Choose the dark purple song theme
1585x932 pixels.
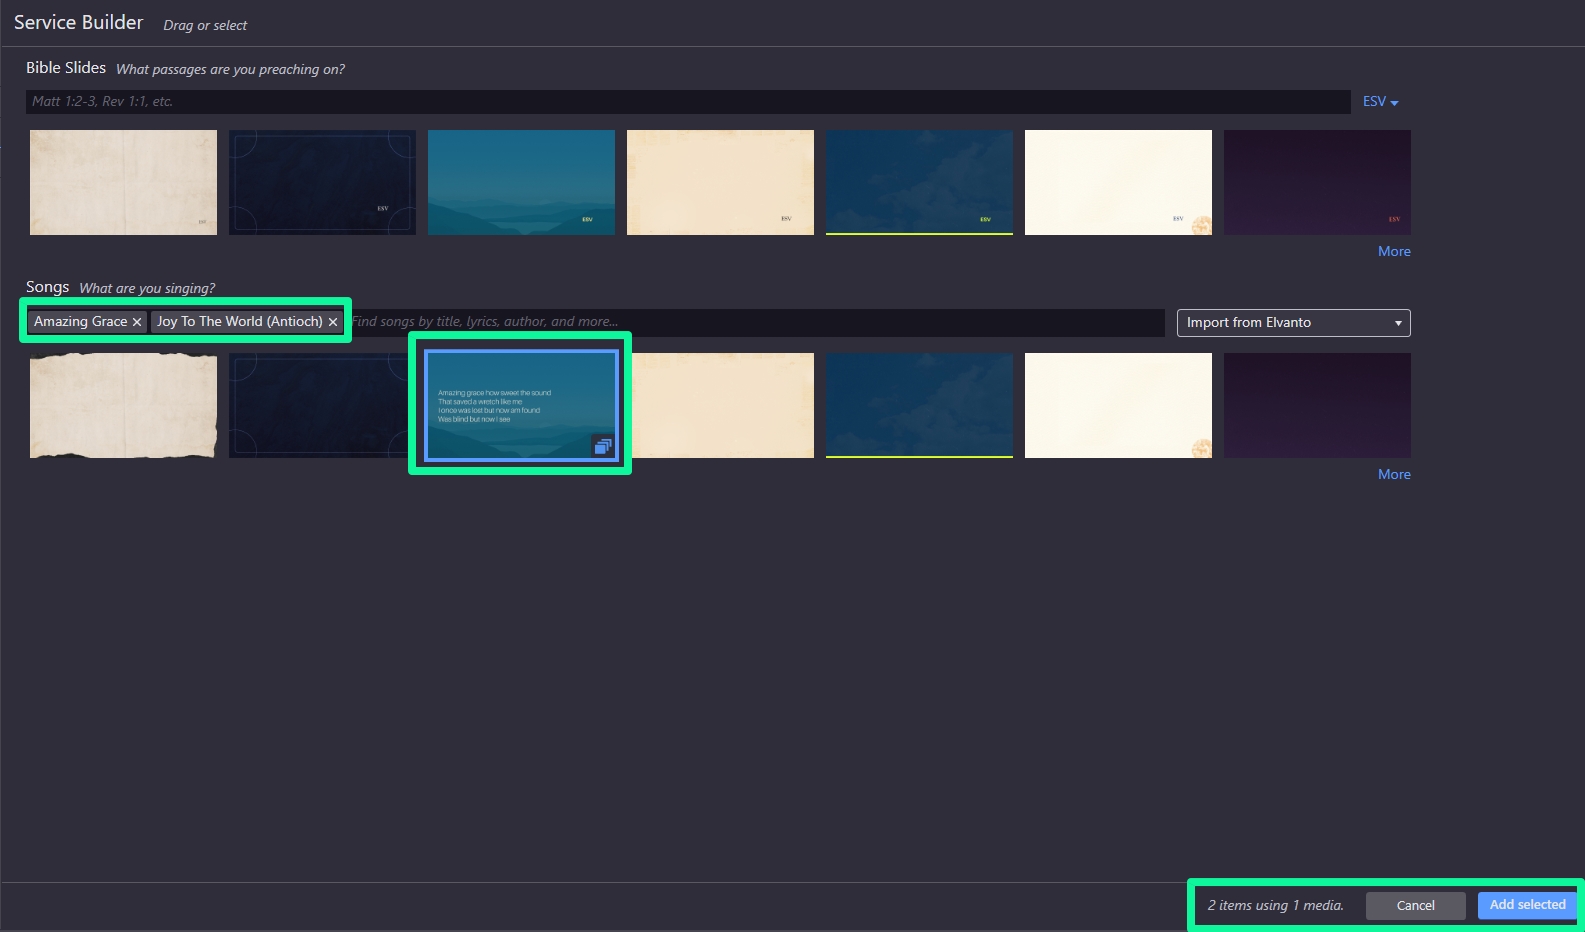coord(1317,406)
